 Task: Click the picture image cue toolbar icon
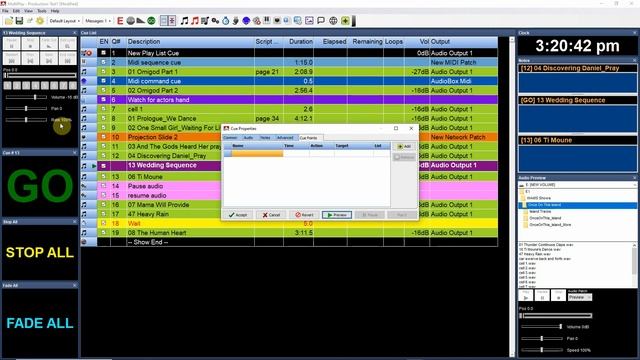309,20
